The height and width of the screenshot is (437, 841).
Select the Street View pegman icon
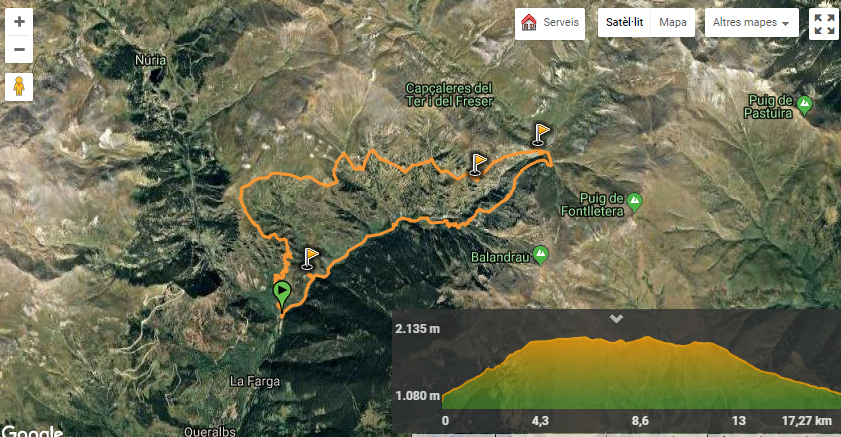click(x=19, y=87)
